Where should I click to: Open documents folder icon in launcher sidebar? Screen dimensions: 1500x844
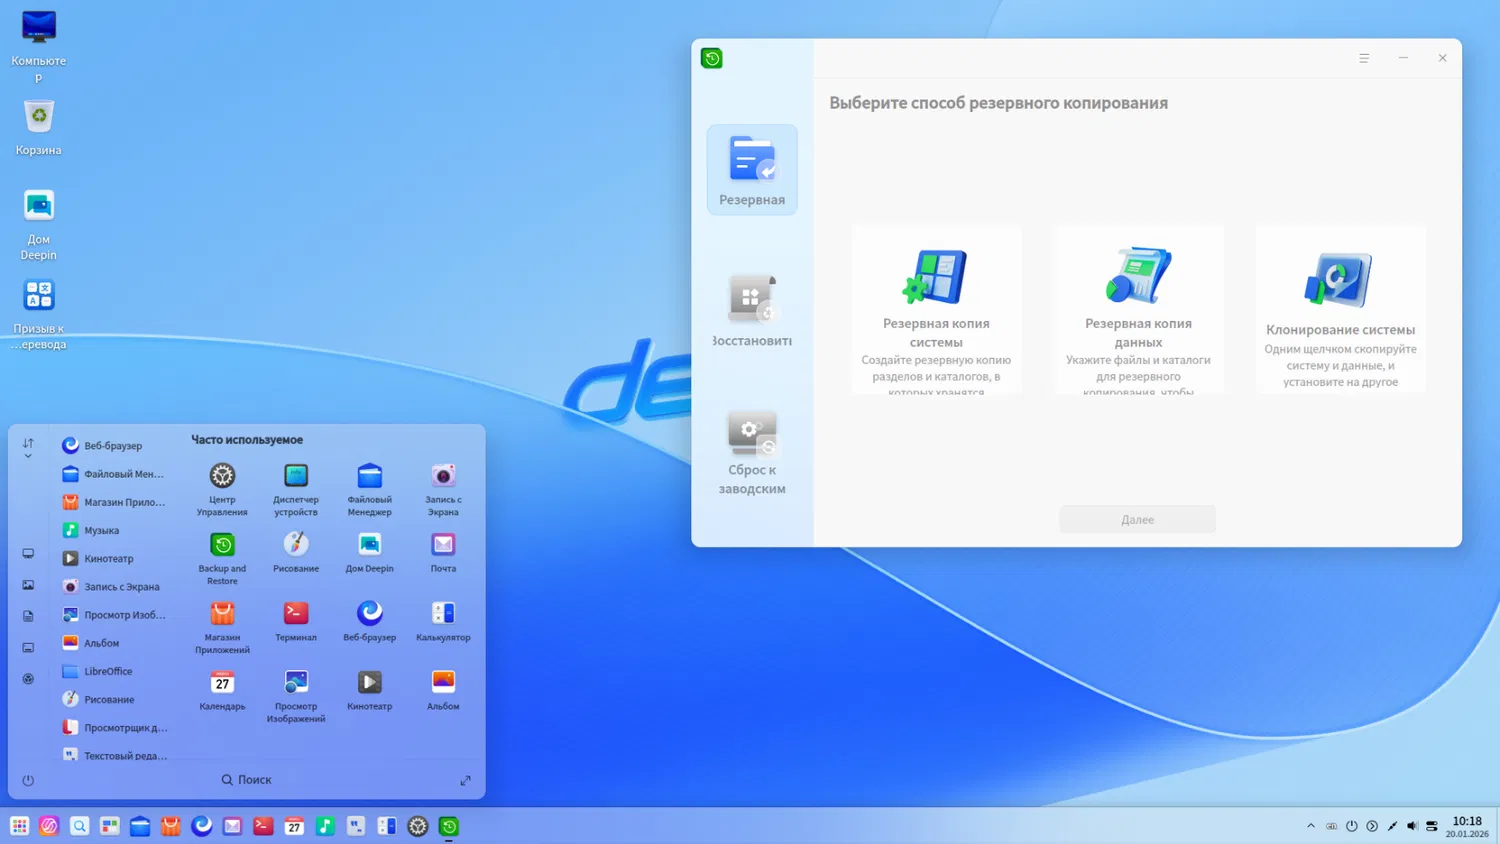28,616
